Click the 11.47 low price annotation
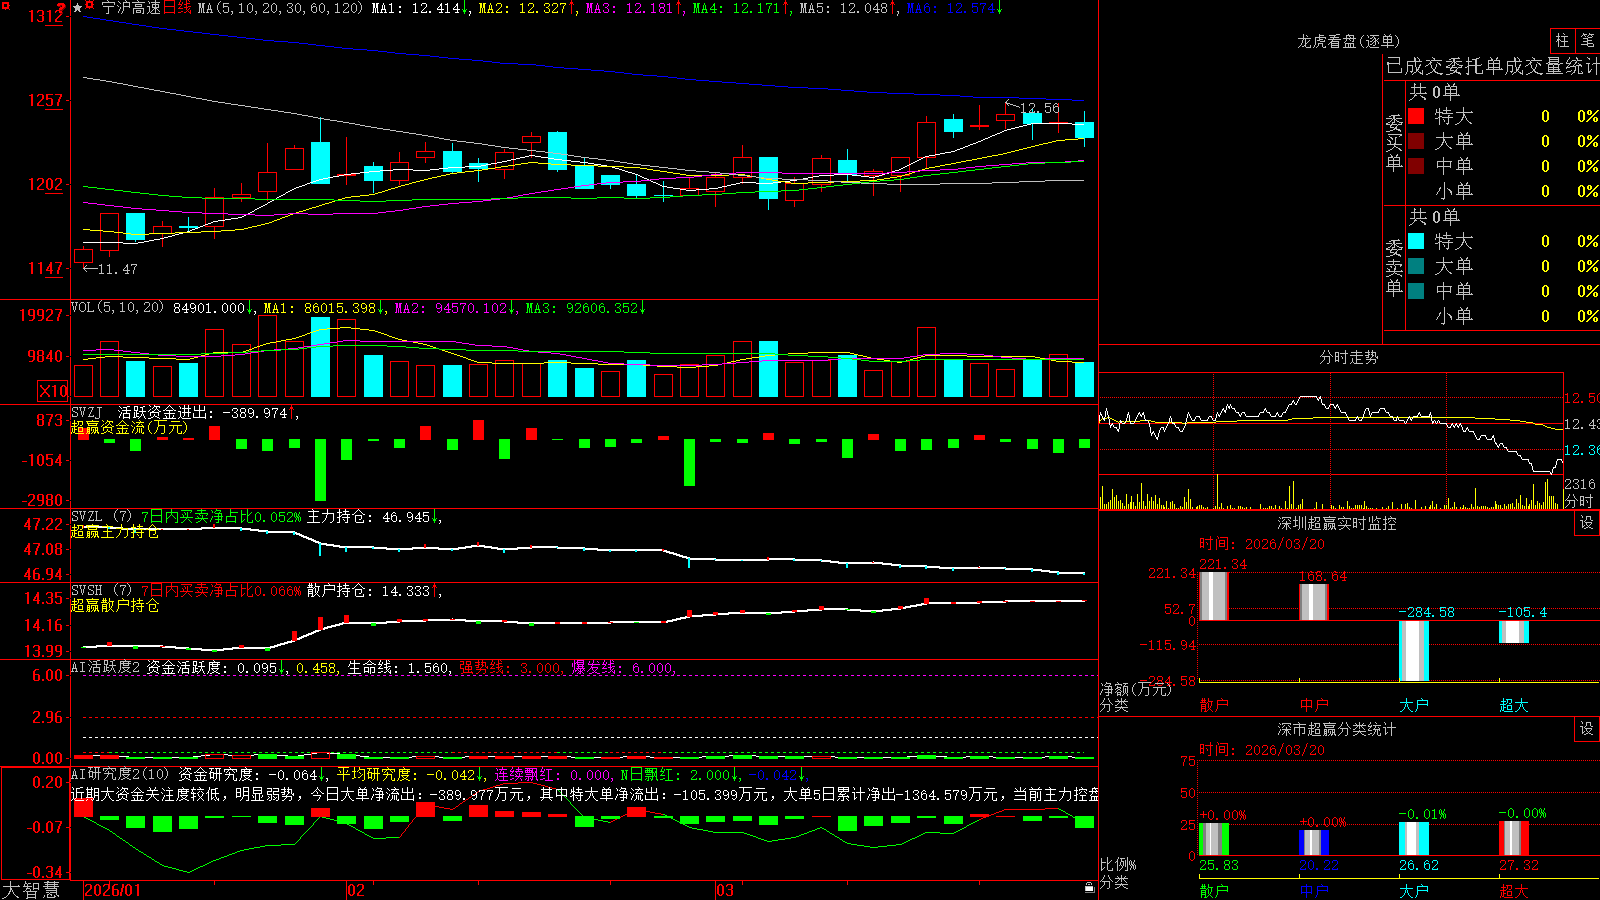Screen dimensions: 1600x900 click(118, 269)
